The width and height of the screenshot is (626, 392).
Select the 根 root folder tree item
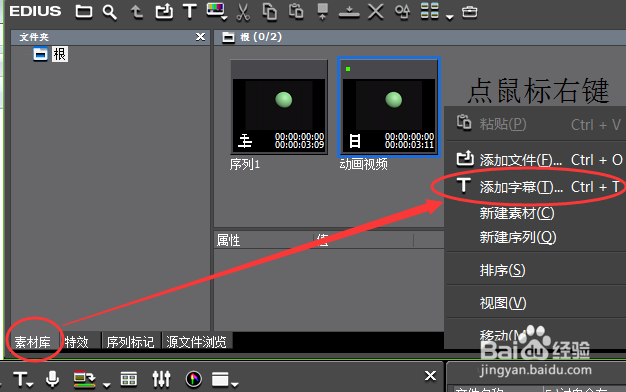[x=60, y=54]
